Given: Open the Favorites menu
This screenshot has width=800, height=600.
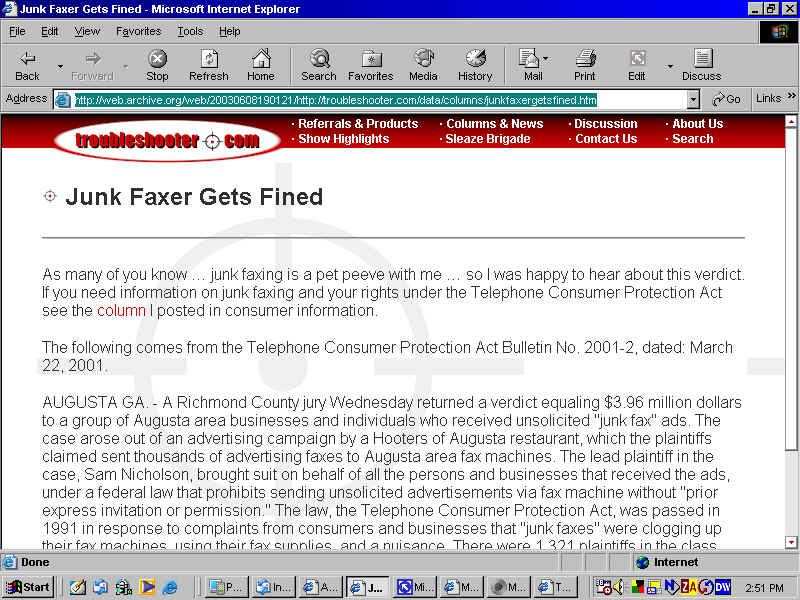Looking at the screenshot, I should click(138, 32).
